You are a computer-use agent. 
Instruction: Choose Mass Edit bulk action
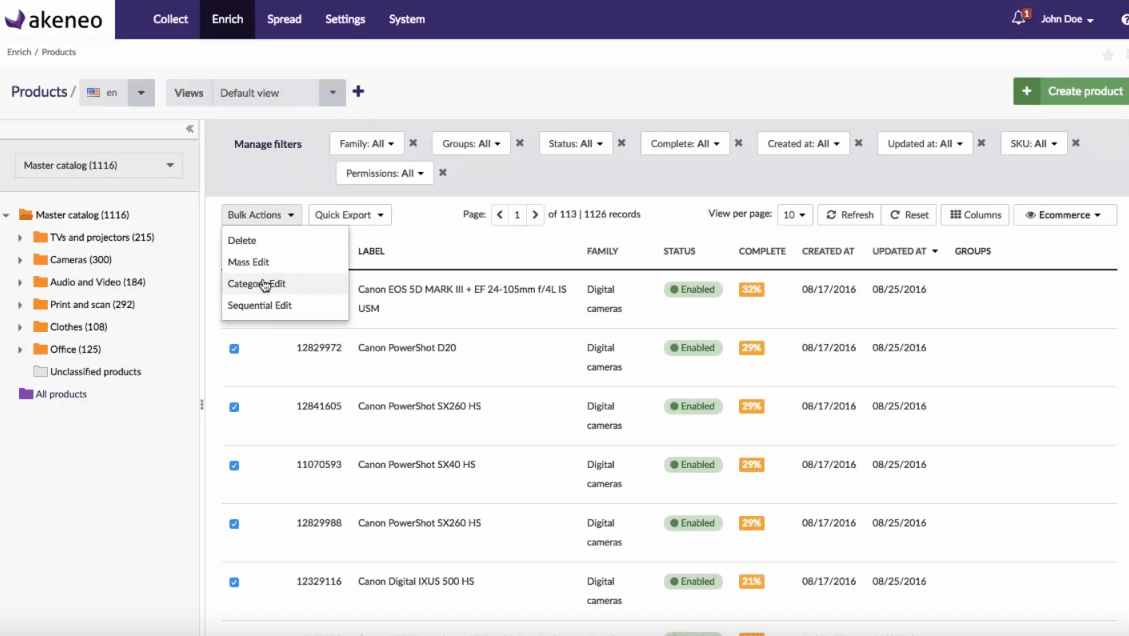[x=285, y=262]
